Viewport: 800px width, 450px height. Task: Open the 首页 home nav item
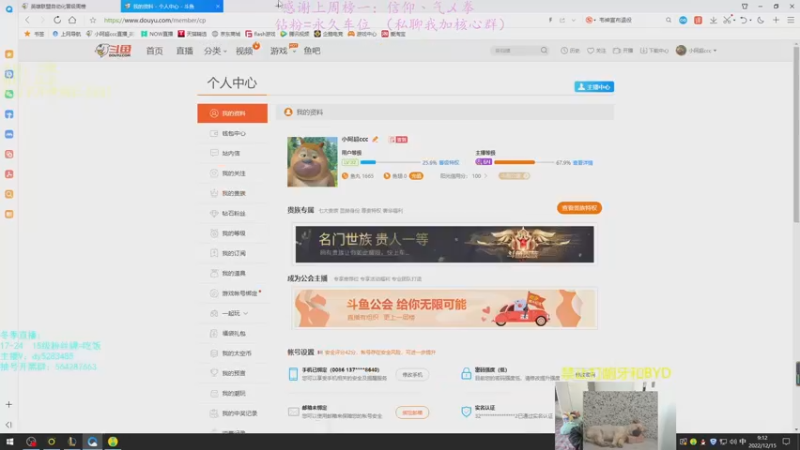click(x=155, y=51)
